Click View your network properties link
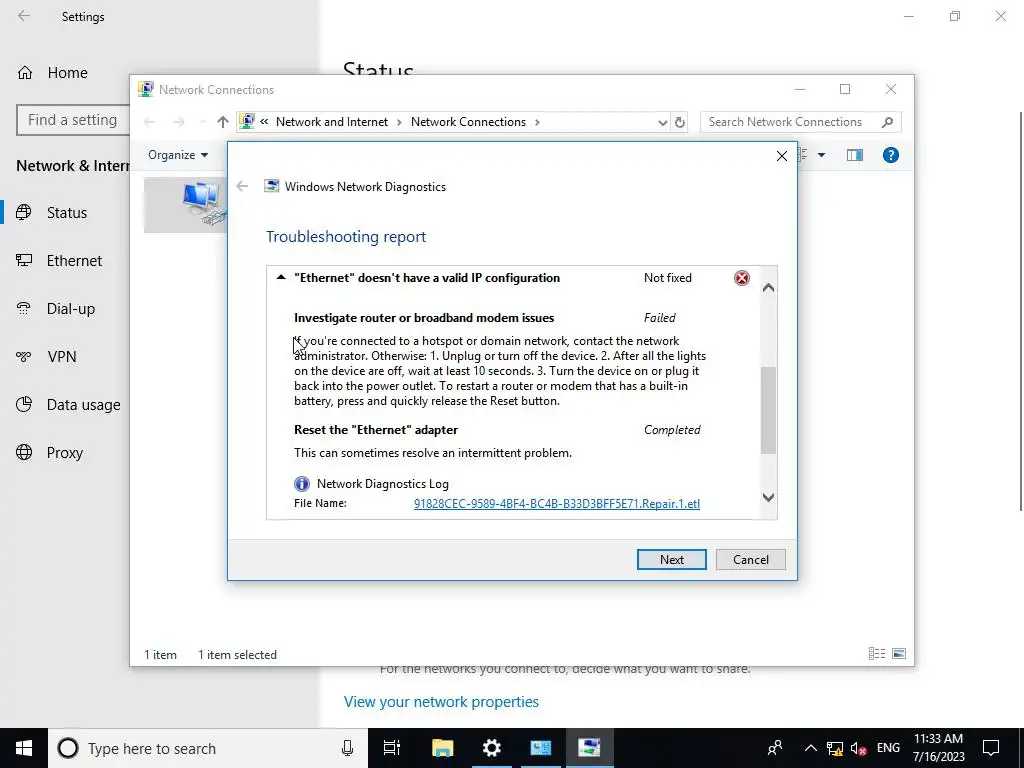This screenshot has width=1024, height=768. [441, 702]
